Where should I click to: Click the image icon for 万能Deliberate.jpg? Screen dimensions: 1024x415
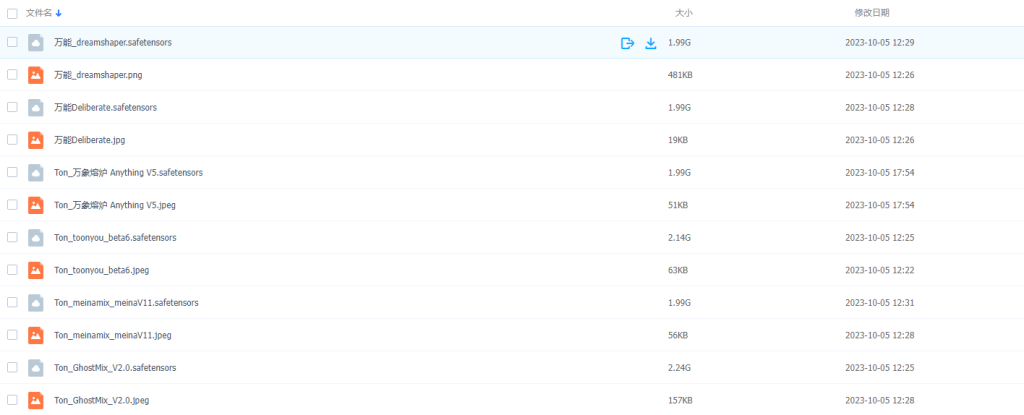36,140
